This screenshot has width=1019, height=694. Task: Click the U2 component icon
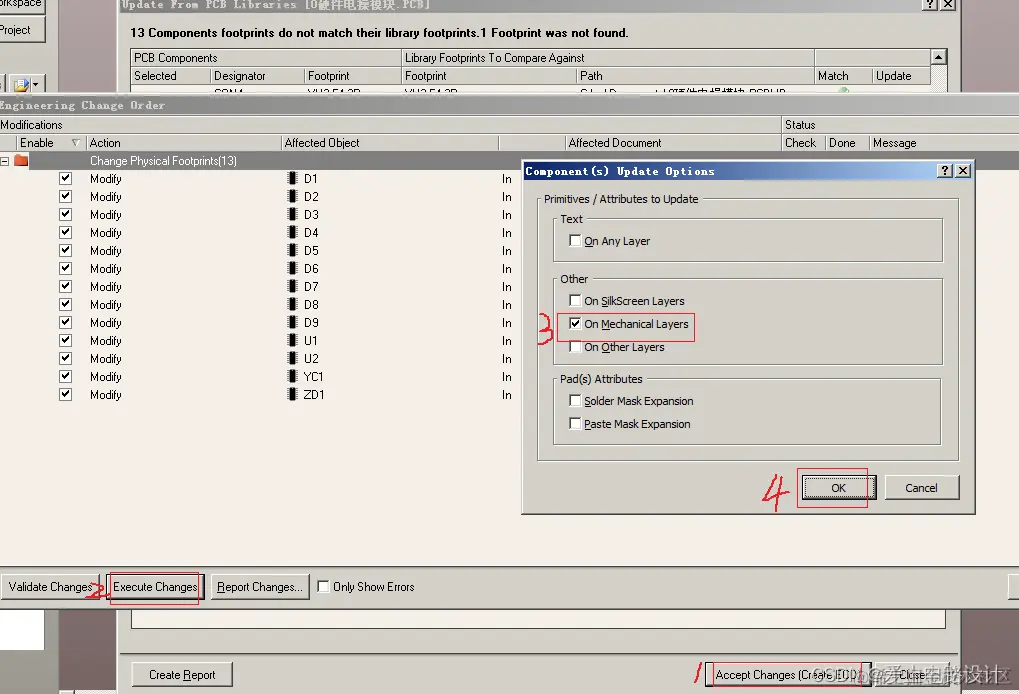292,359
